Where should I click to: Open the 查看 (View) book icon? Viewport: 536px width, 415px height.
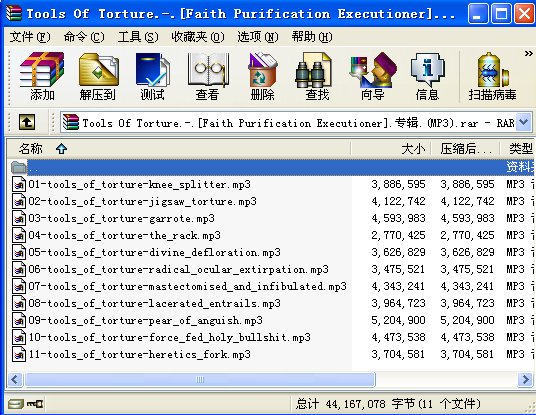pos(207,76)
